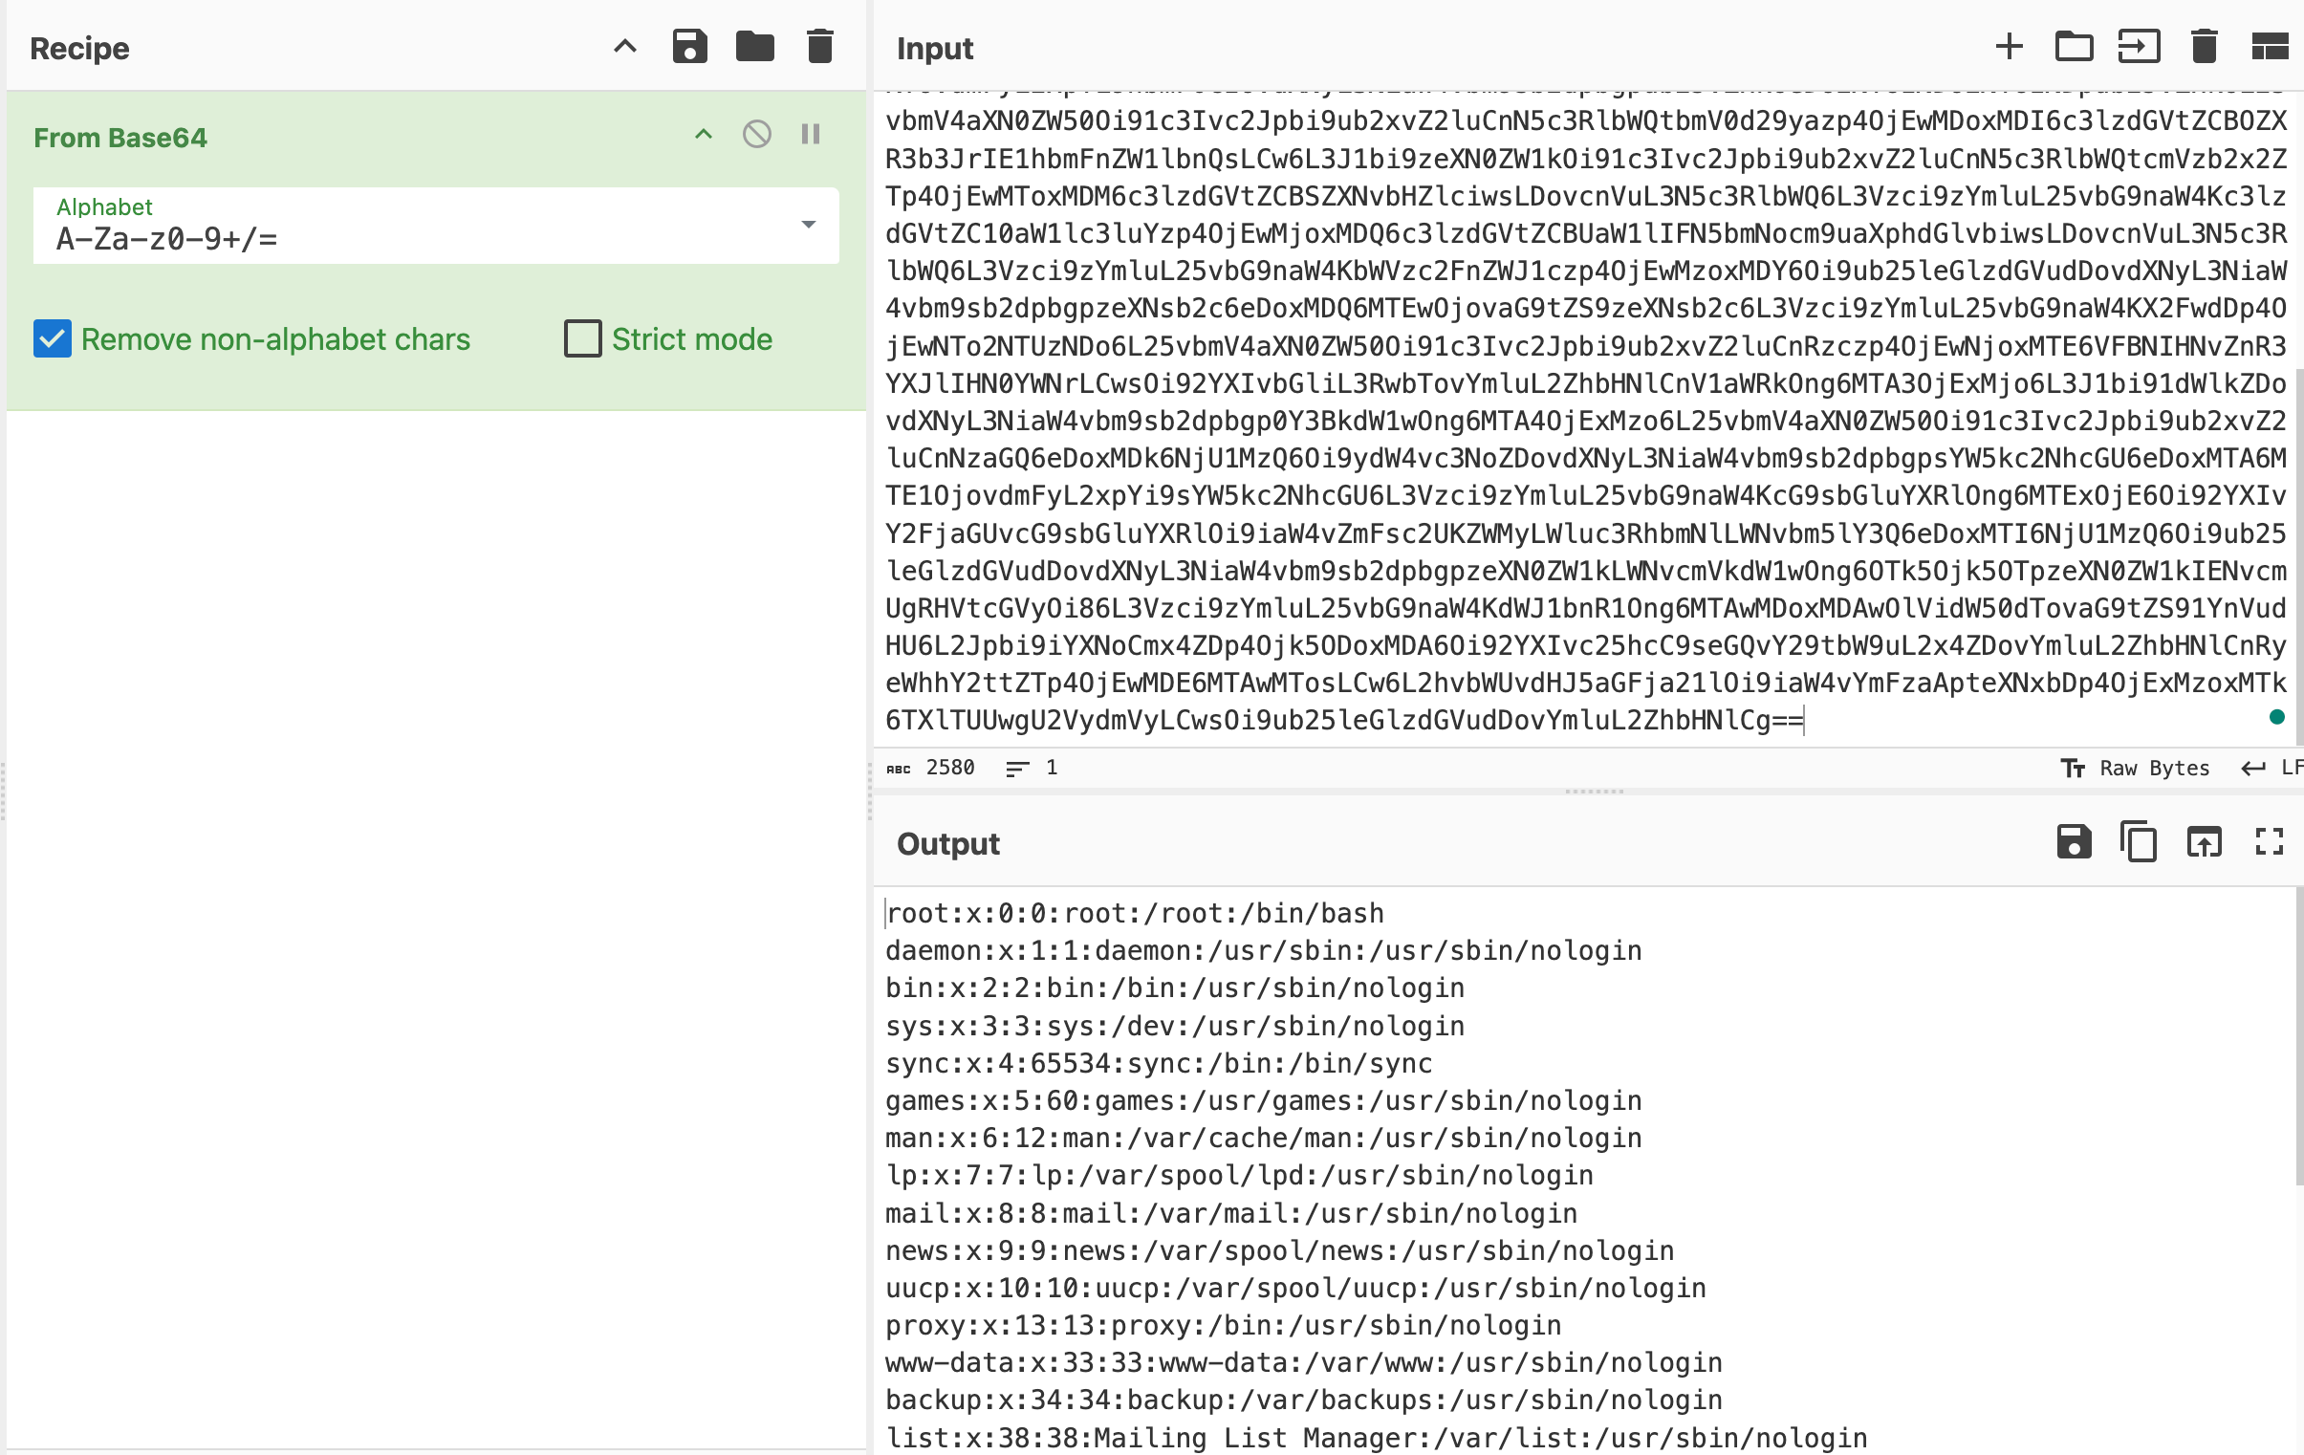Screen dimensions: 2304x1455
Task: Enable the Strict mode checkbox
Action: coord(582,339)
